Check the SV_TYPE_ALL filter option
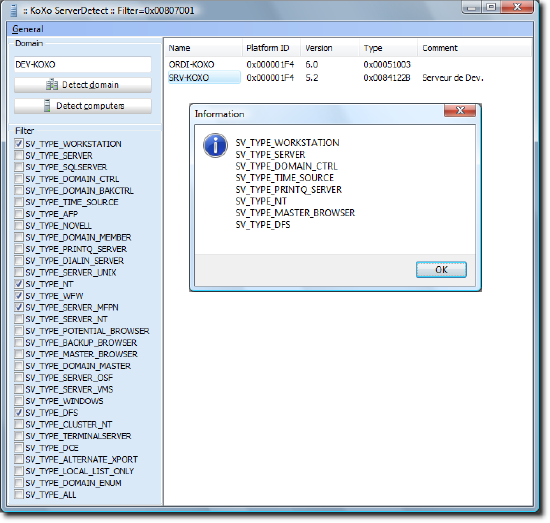550x523 pixels. (x=19, y=495)
